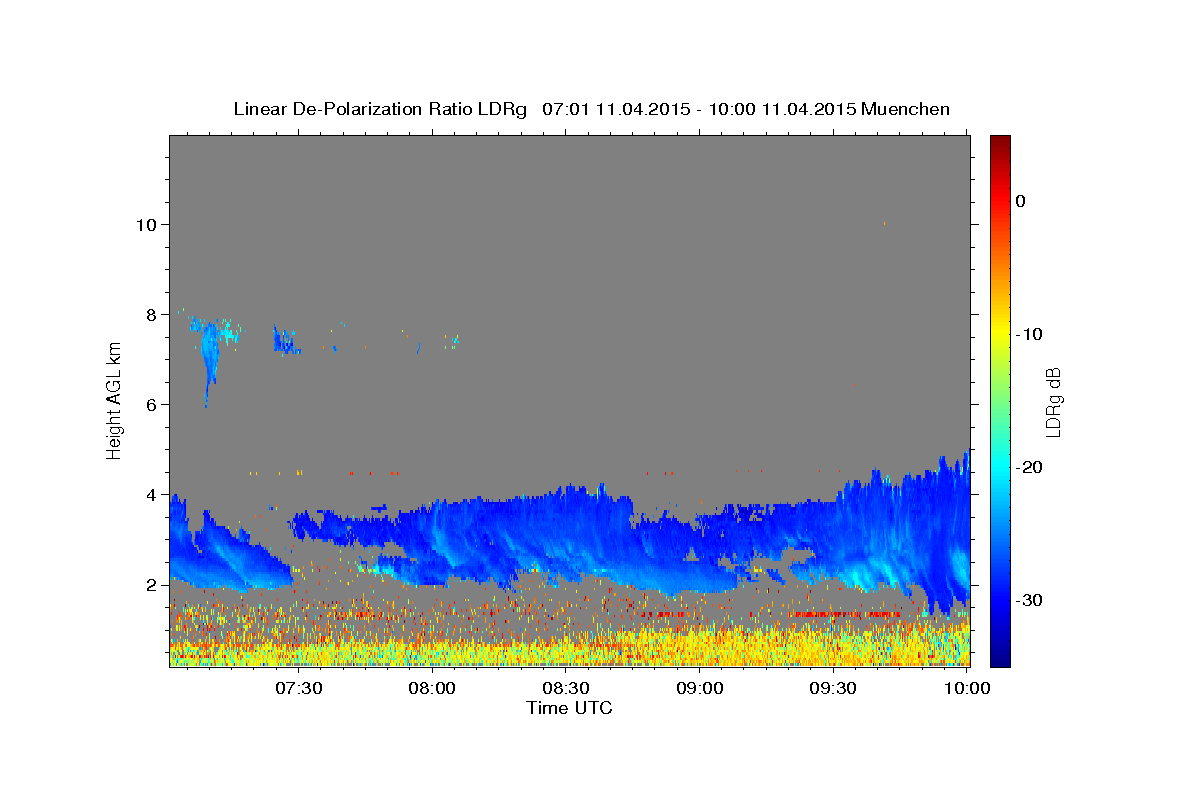The width and height of the screenshot is (1200, 800).
Task: Click the '09:00' time axis label
Action: pyautogui.click(x=700, y=688)
